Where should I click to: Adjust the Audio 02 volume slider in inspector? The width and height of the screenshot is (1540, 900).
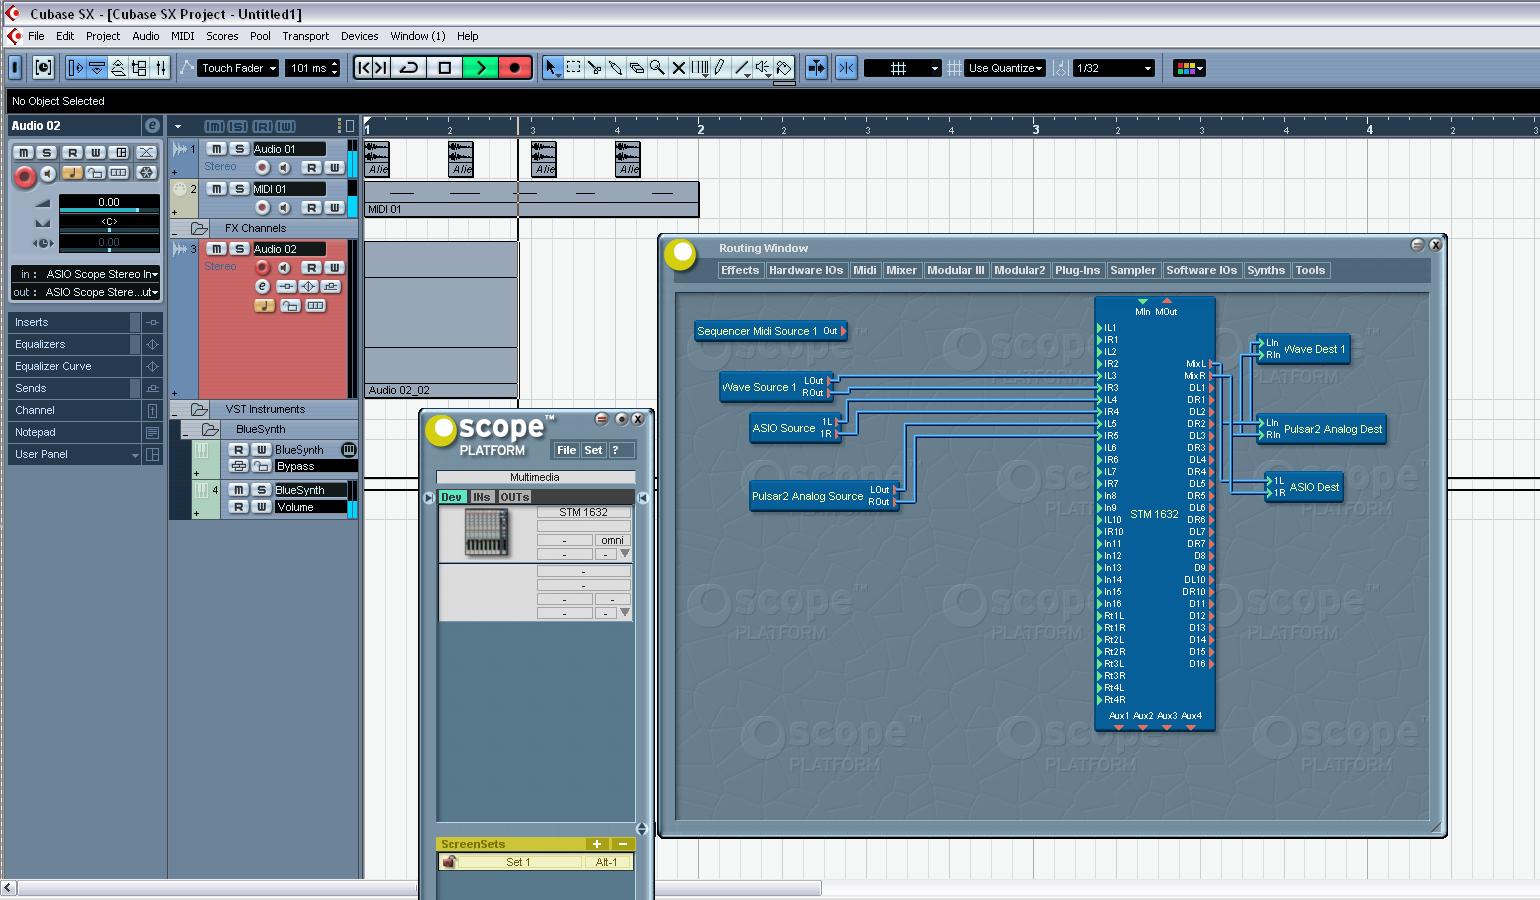(x=109, y=210)
